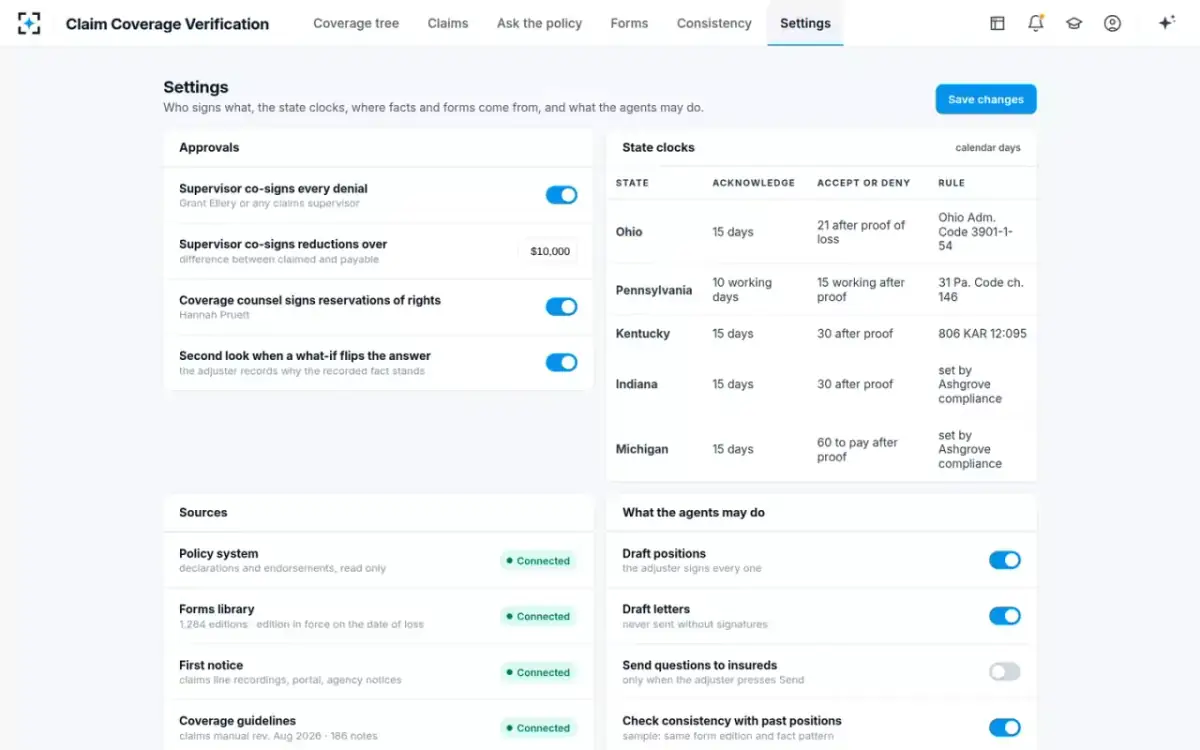Click the ACCEPT OR DENY column header
Image resolution: width=1200 pixels, height=750 pixels.
pyautogui.click(x=863, y=183)
